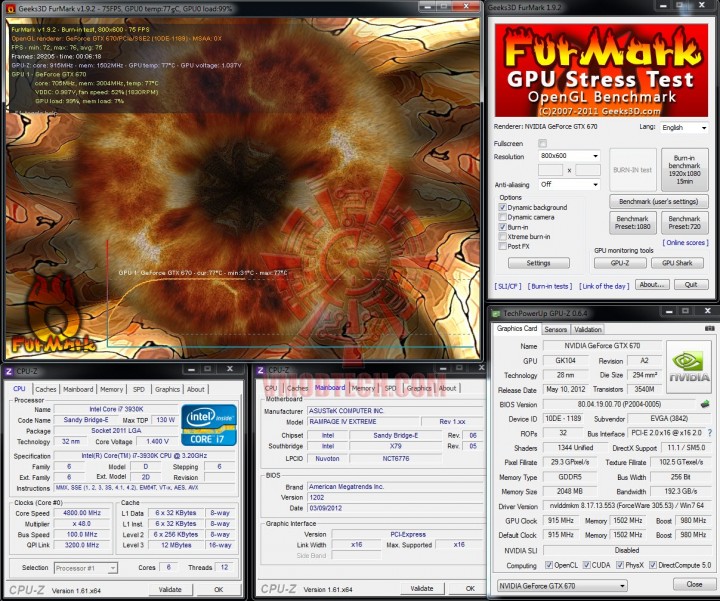Viewport: 720px width, 601px height.
Task: Open the Anti-aliasing Off dropdown
Action: [569, 185]
